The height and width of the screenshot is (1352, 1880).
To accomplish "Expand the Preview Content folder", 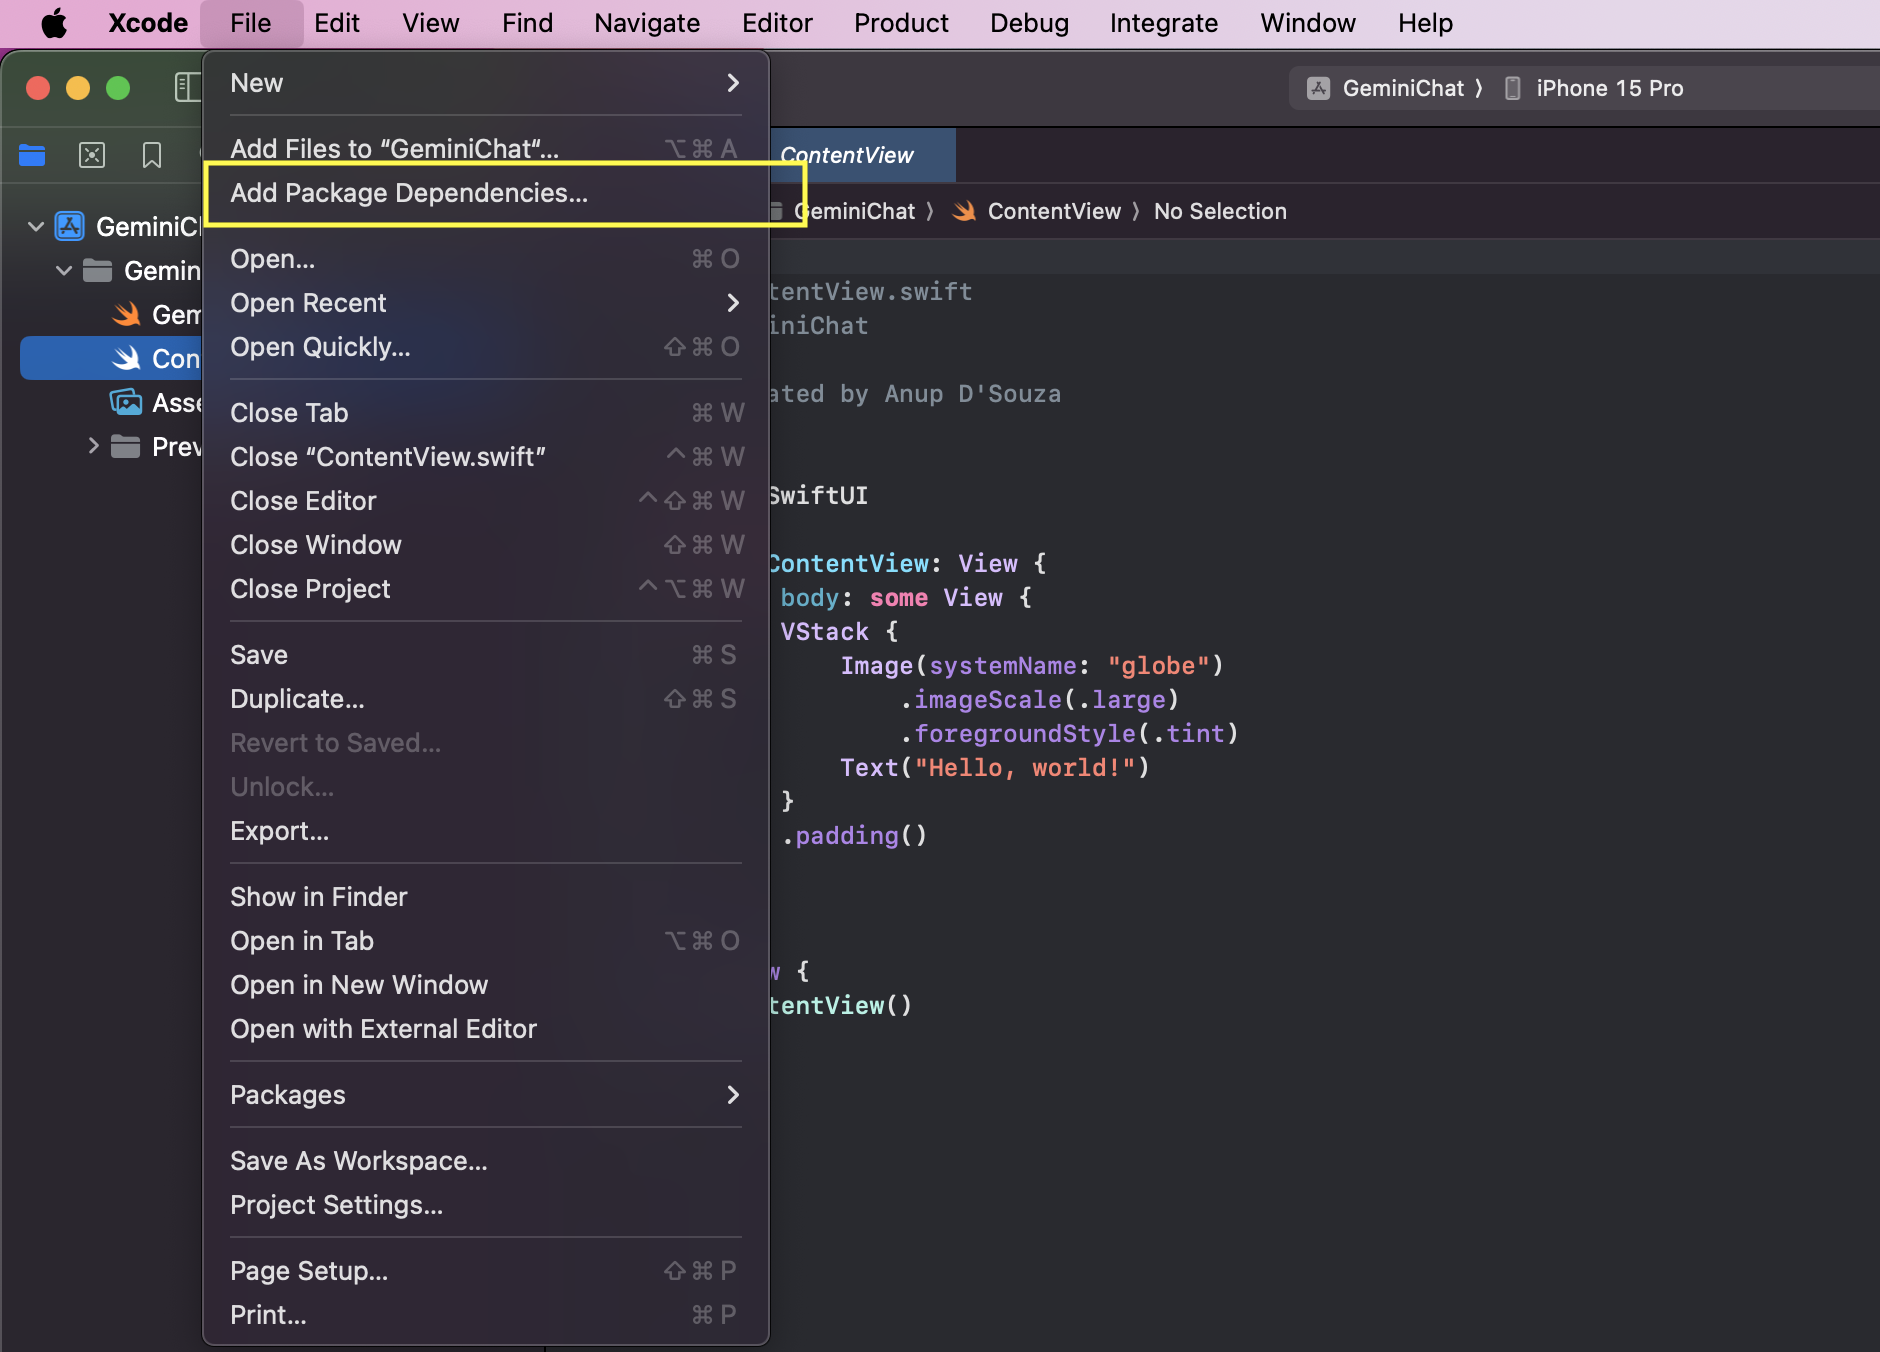I will 93,446.
